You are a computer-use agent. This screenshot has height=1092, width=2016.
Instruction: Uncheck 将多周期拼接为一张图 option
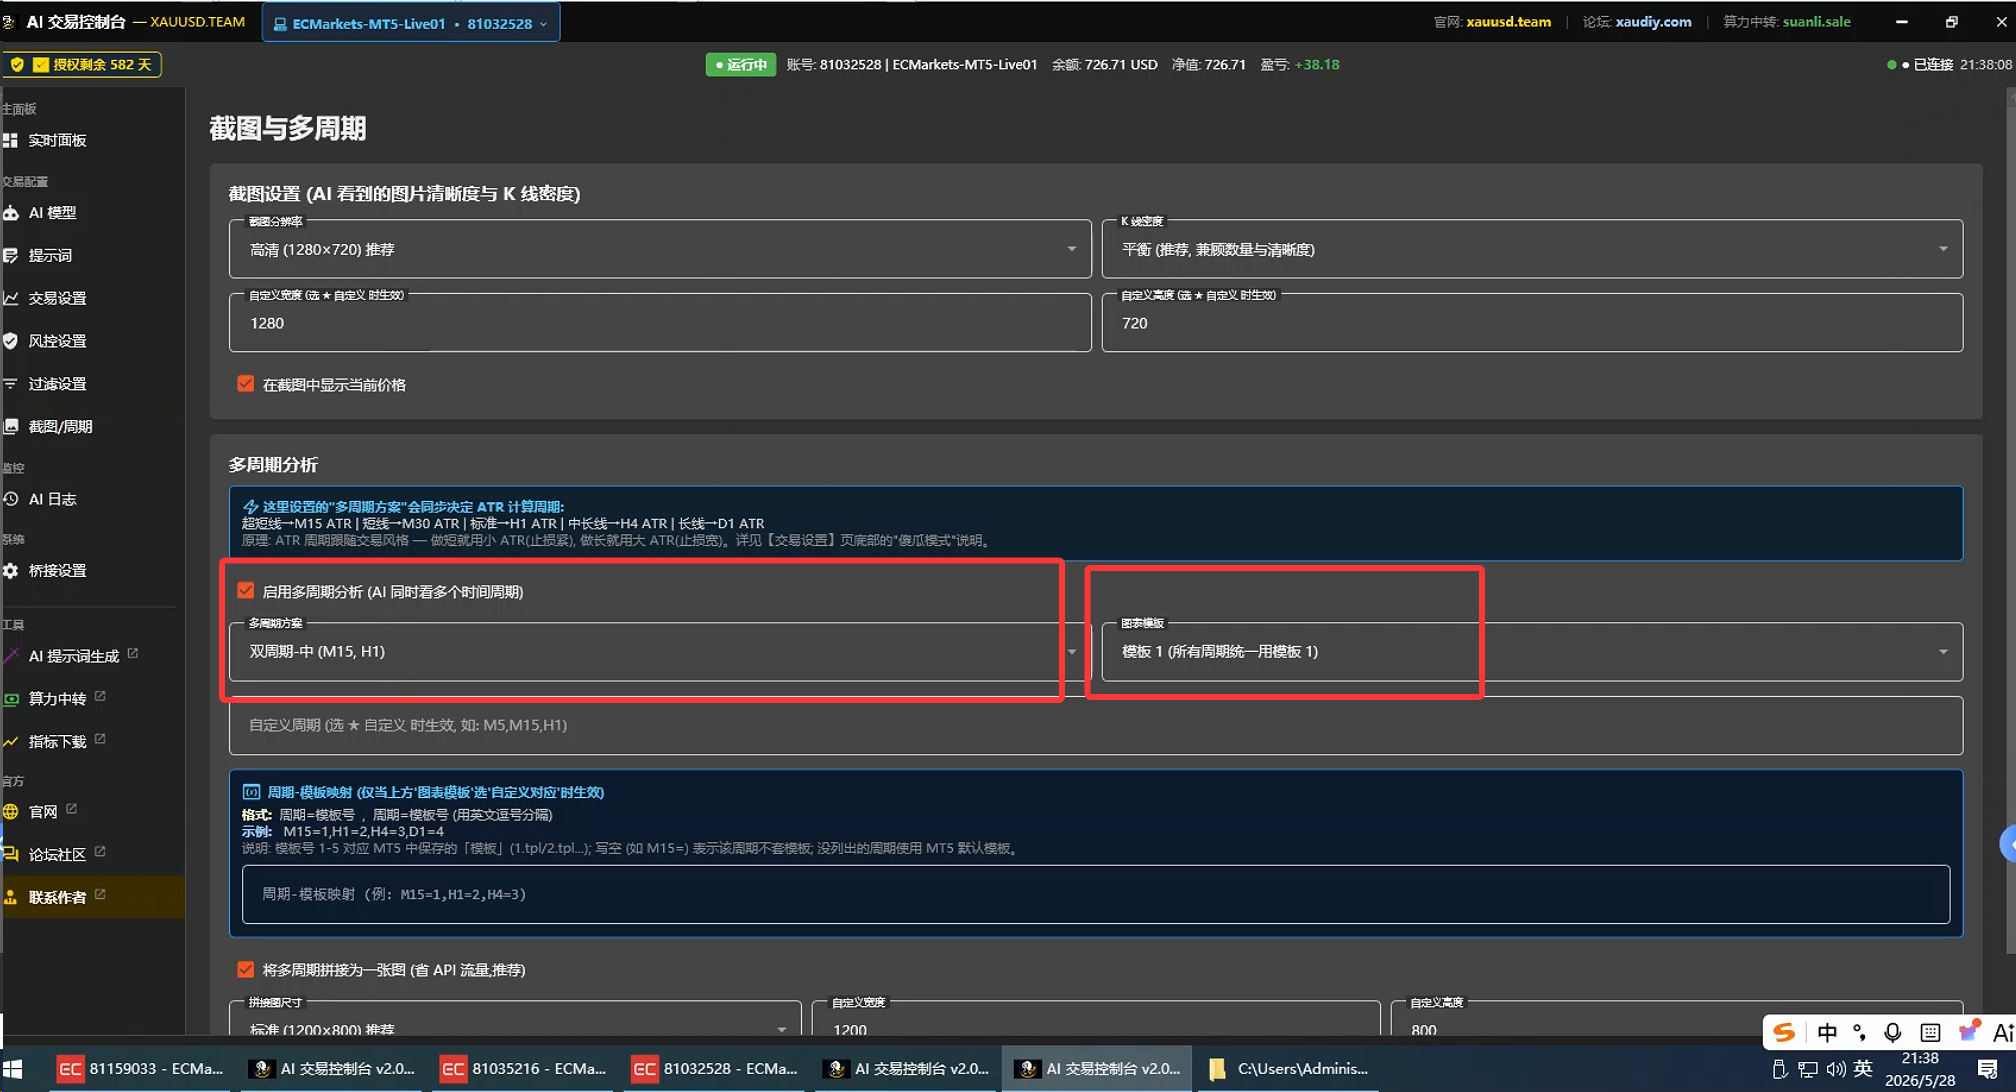246,969
